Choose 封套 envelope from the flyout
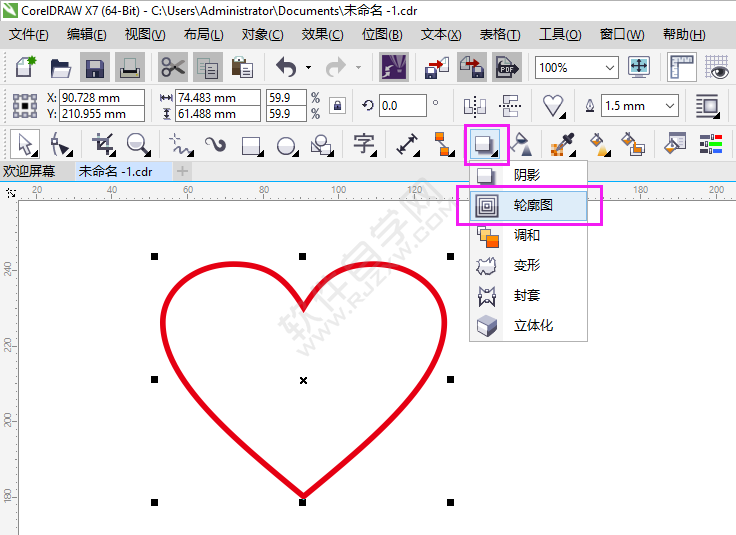This screenshot has width=736, height=535. (529, 296)
